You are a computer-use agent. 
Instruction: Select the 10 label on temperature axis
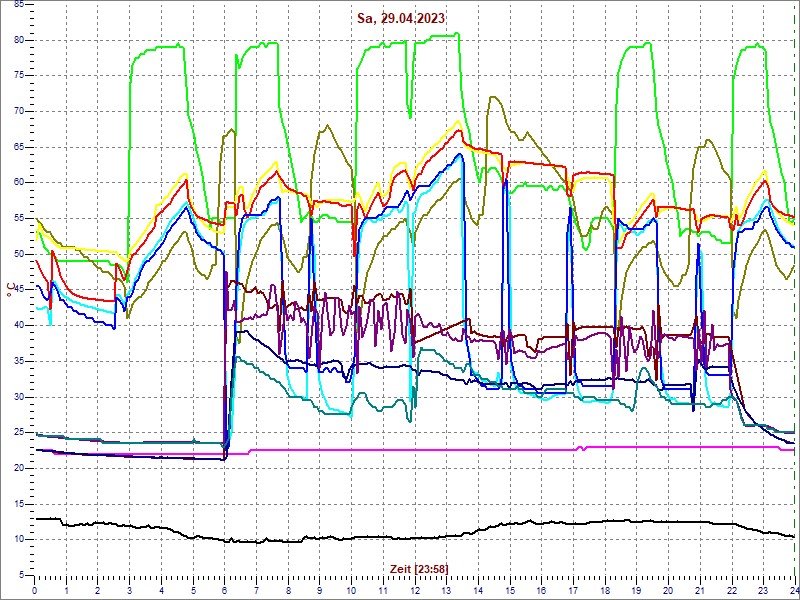(18, 540)
